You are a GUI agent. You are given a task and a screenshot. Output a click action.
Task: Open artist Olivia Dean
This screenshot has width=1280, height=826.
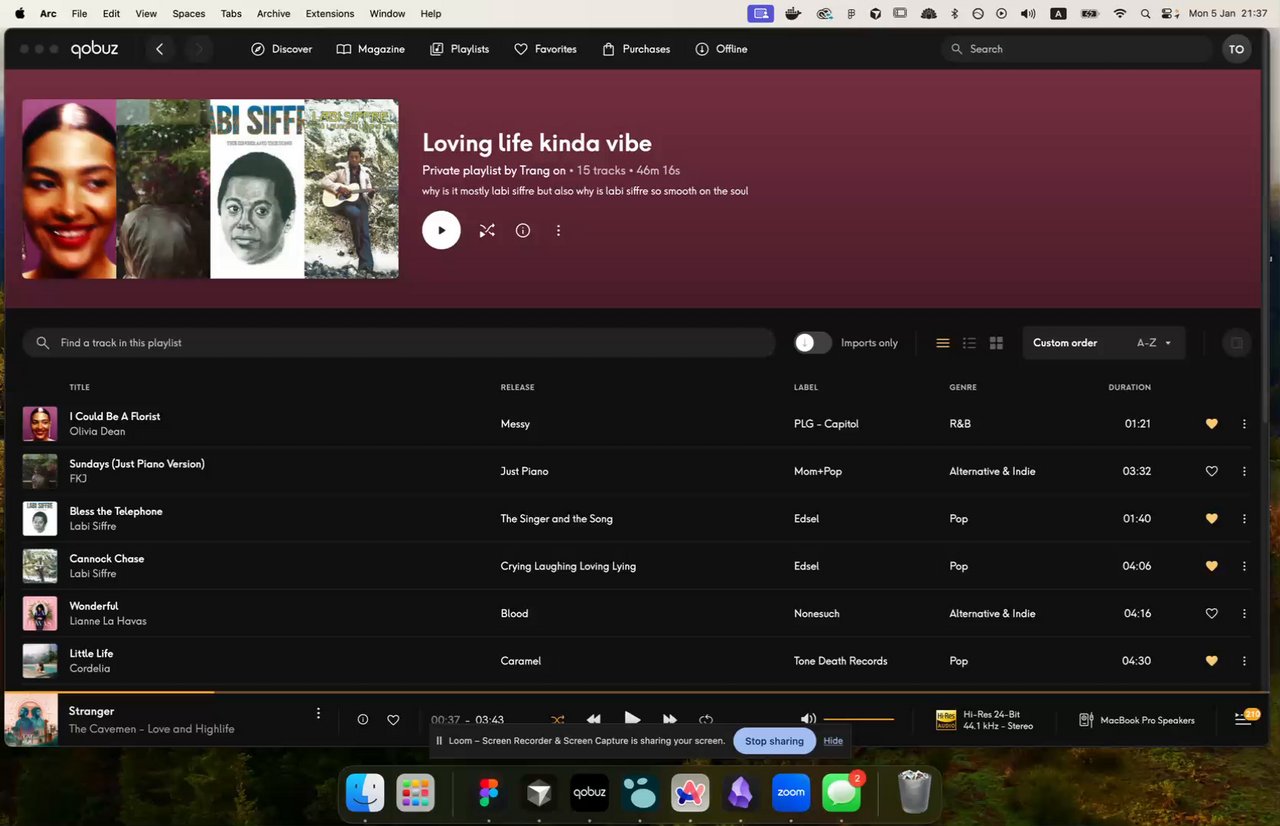(x=97, y=432)
